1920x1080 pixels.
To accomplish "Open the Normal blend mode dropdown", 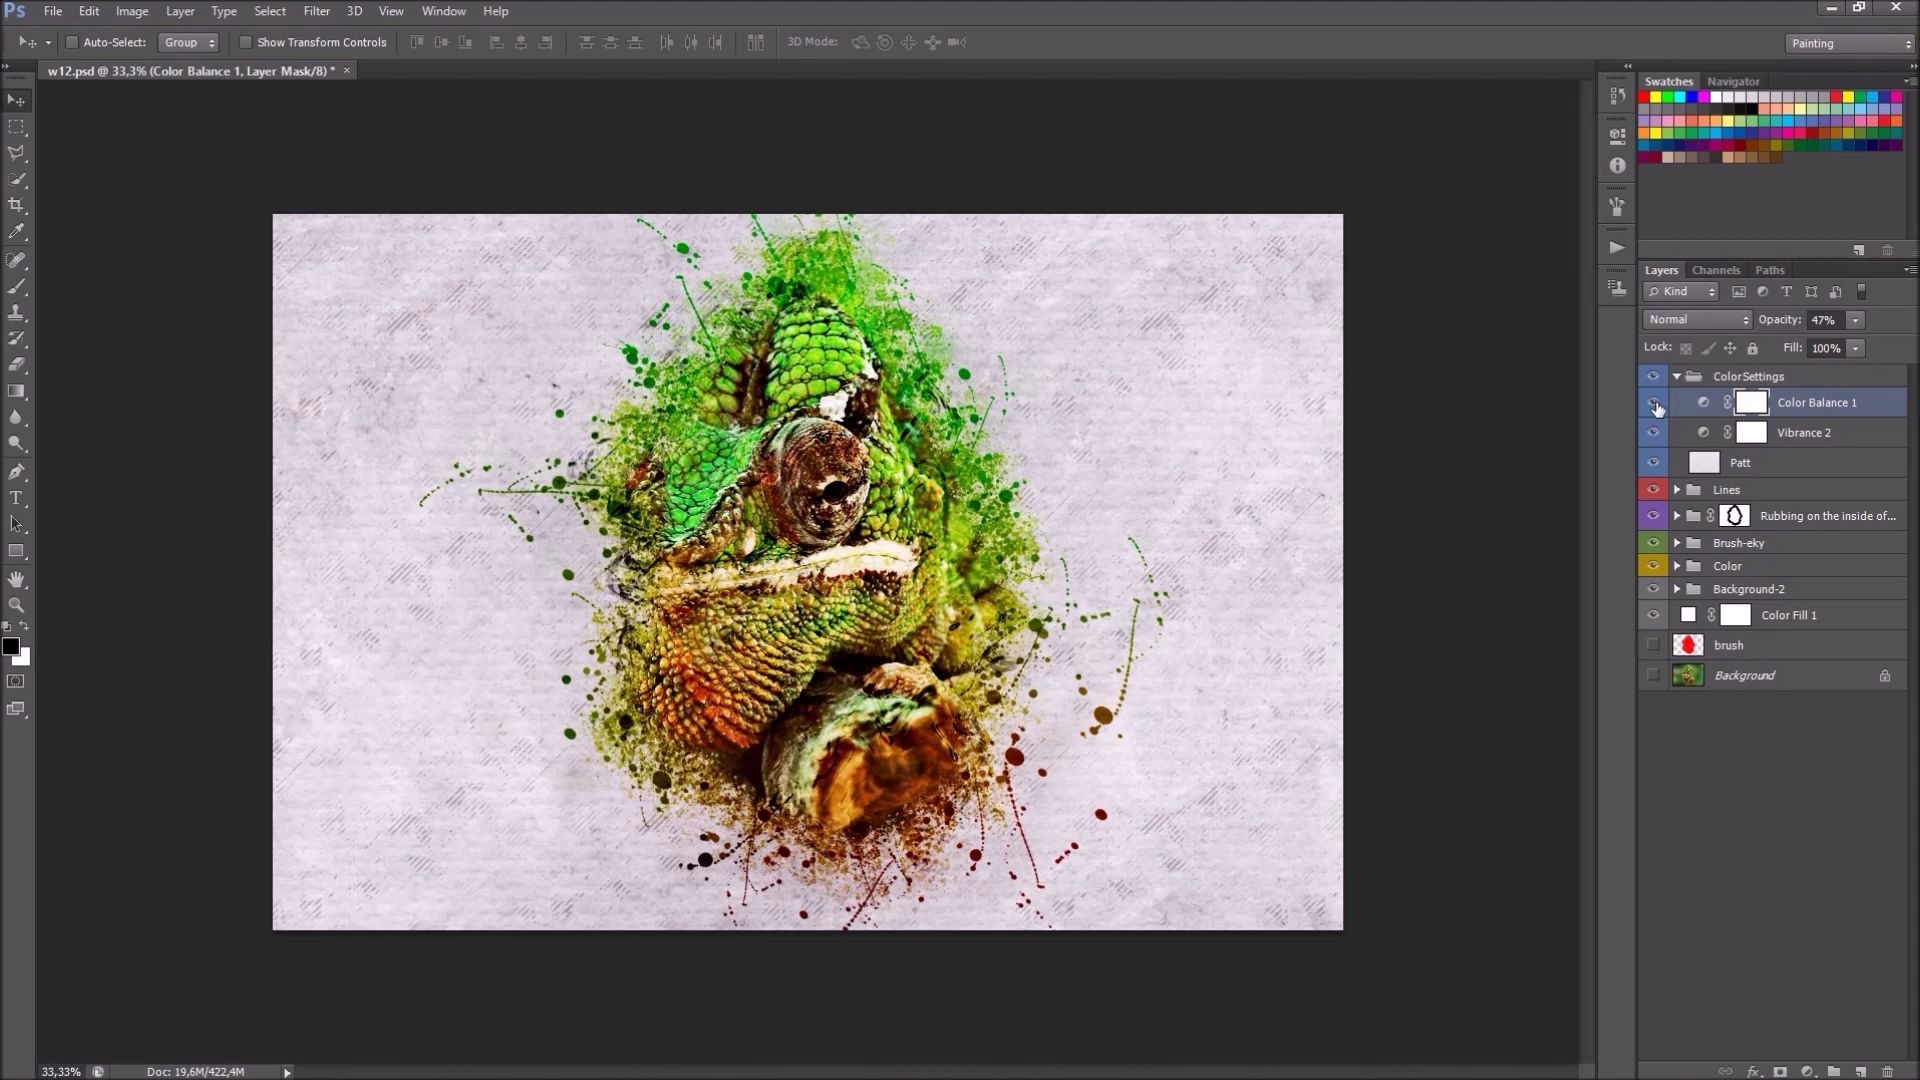I will pos(1698,320).
